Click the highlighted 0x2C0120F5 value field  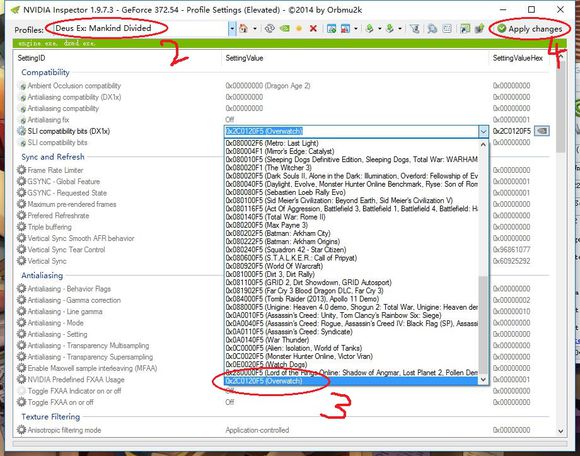(x=351, y=131)
